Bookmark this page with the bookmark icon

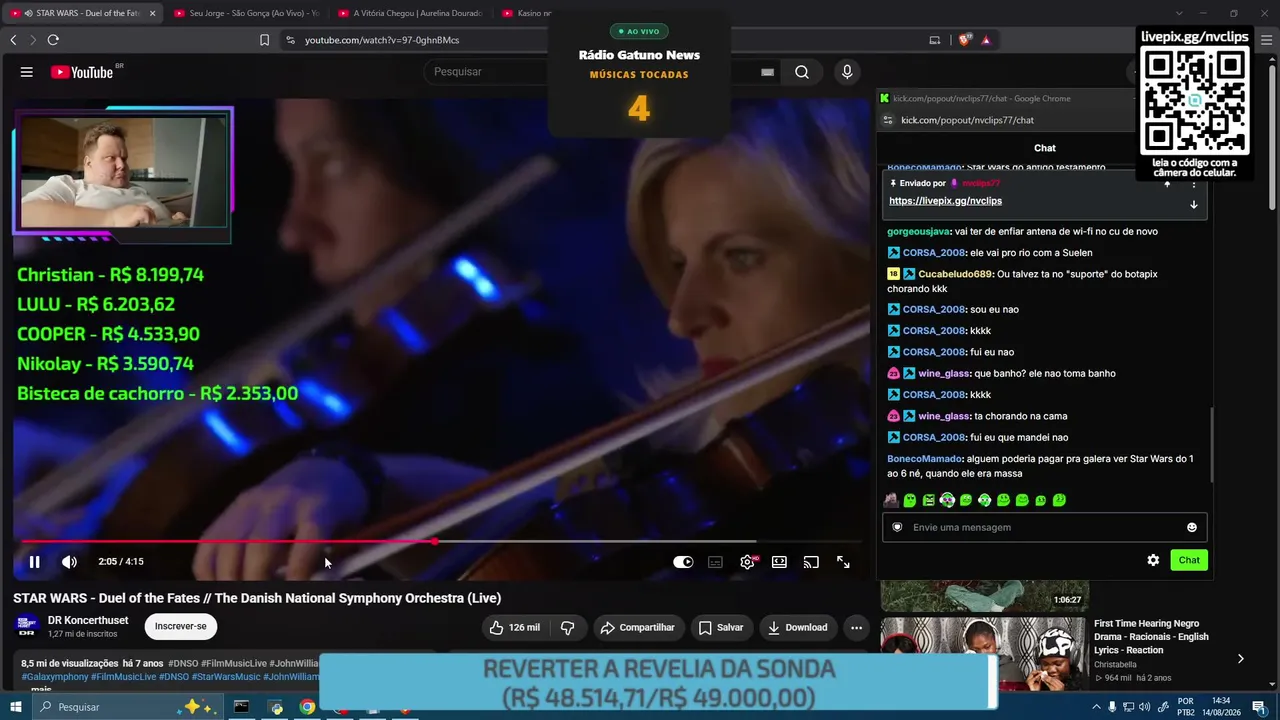[264, 40]
